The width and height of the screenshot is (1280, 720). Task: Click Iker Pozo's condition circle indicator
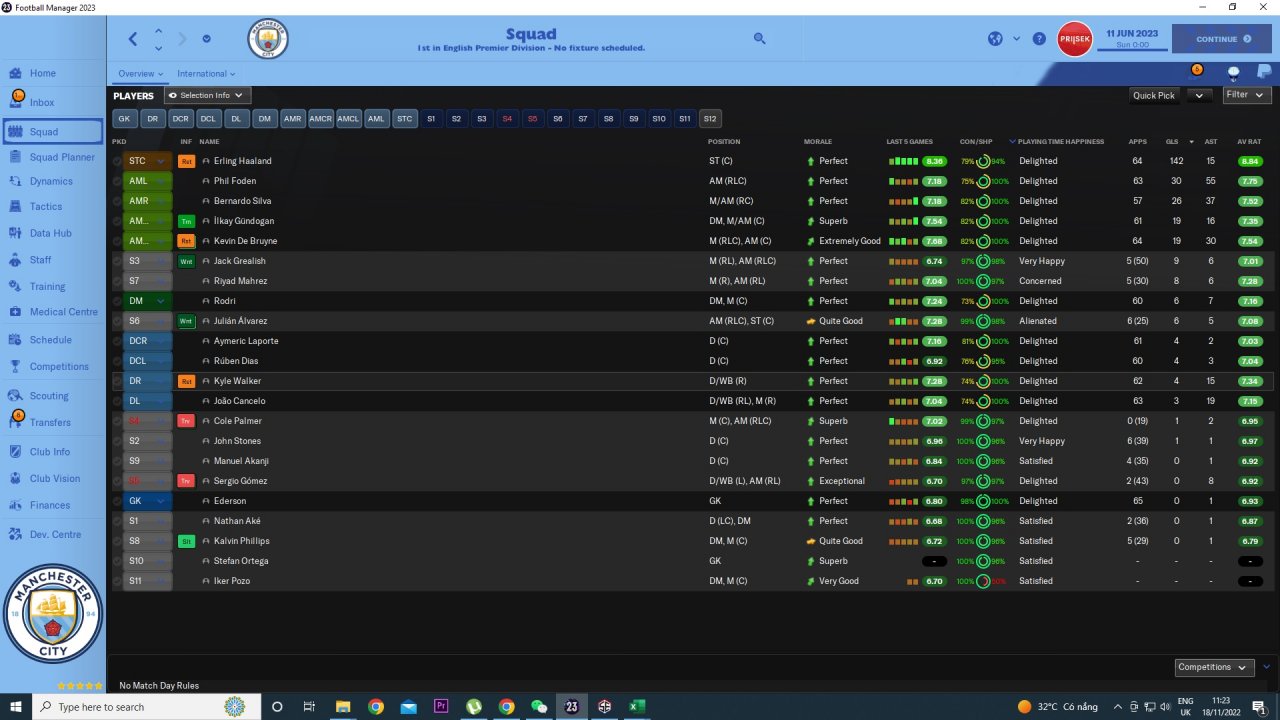pos(983,581)
